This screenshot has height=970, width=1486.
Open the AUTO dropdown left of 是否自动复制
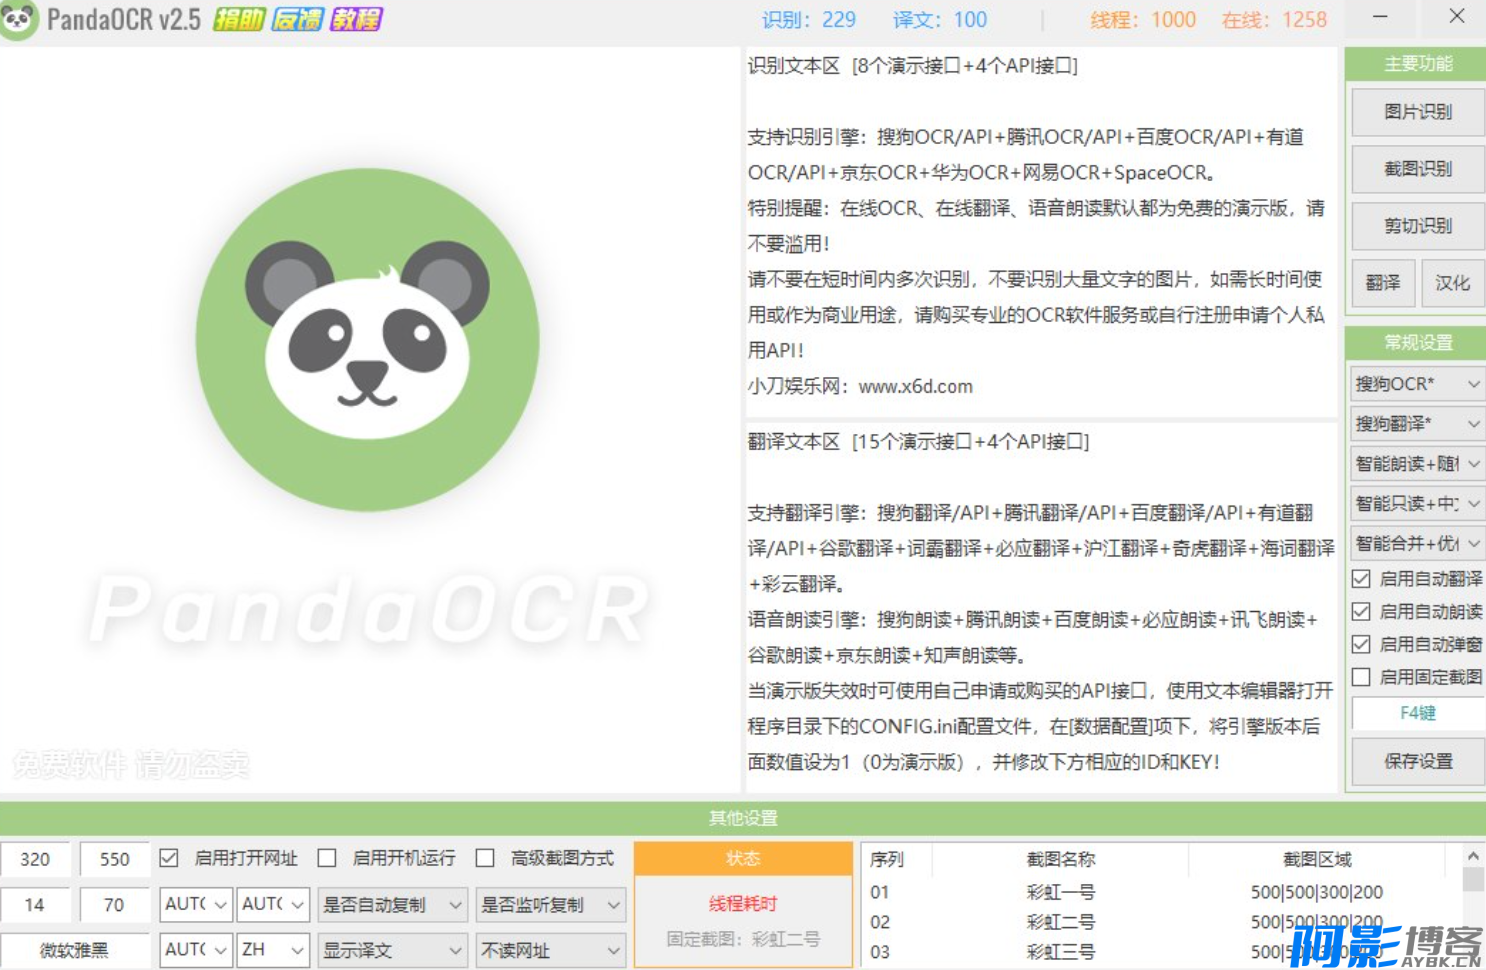273,904
